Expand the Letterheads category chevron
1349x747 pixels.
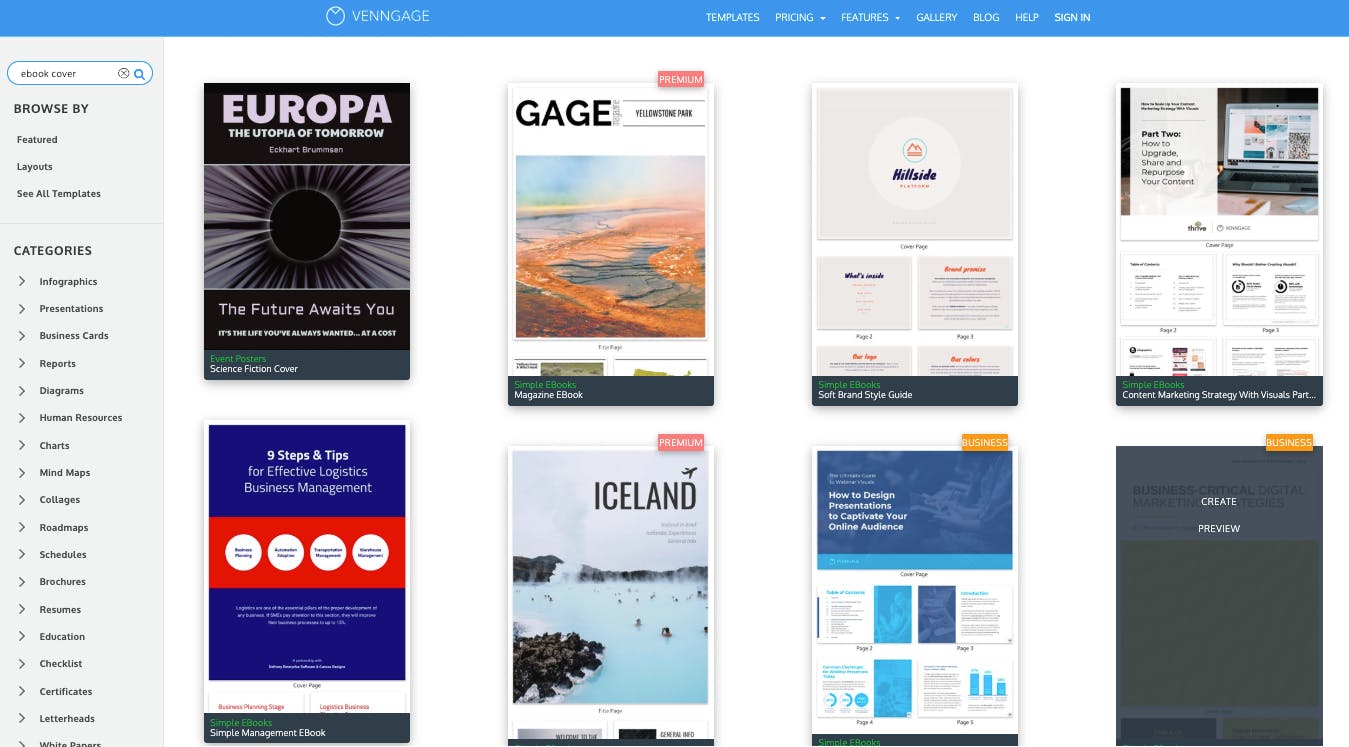coord(22,719)
